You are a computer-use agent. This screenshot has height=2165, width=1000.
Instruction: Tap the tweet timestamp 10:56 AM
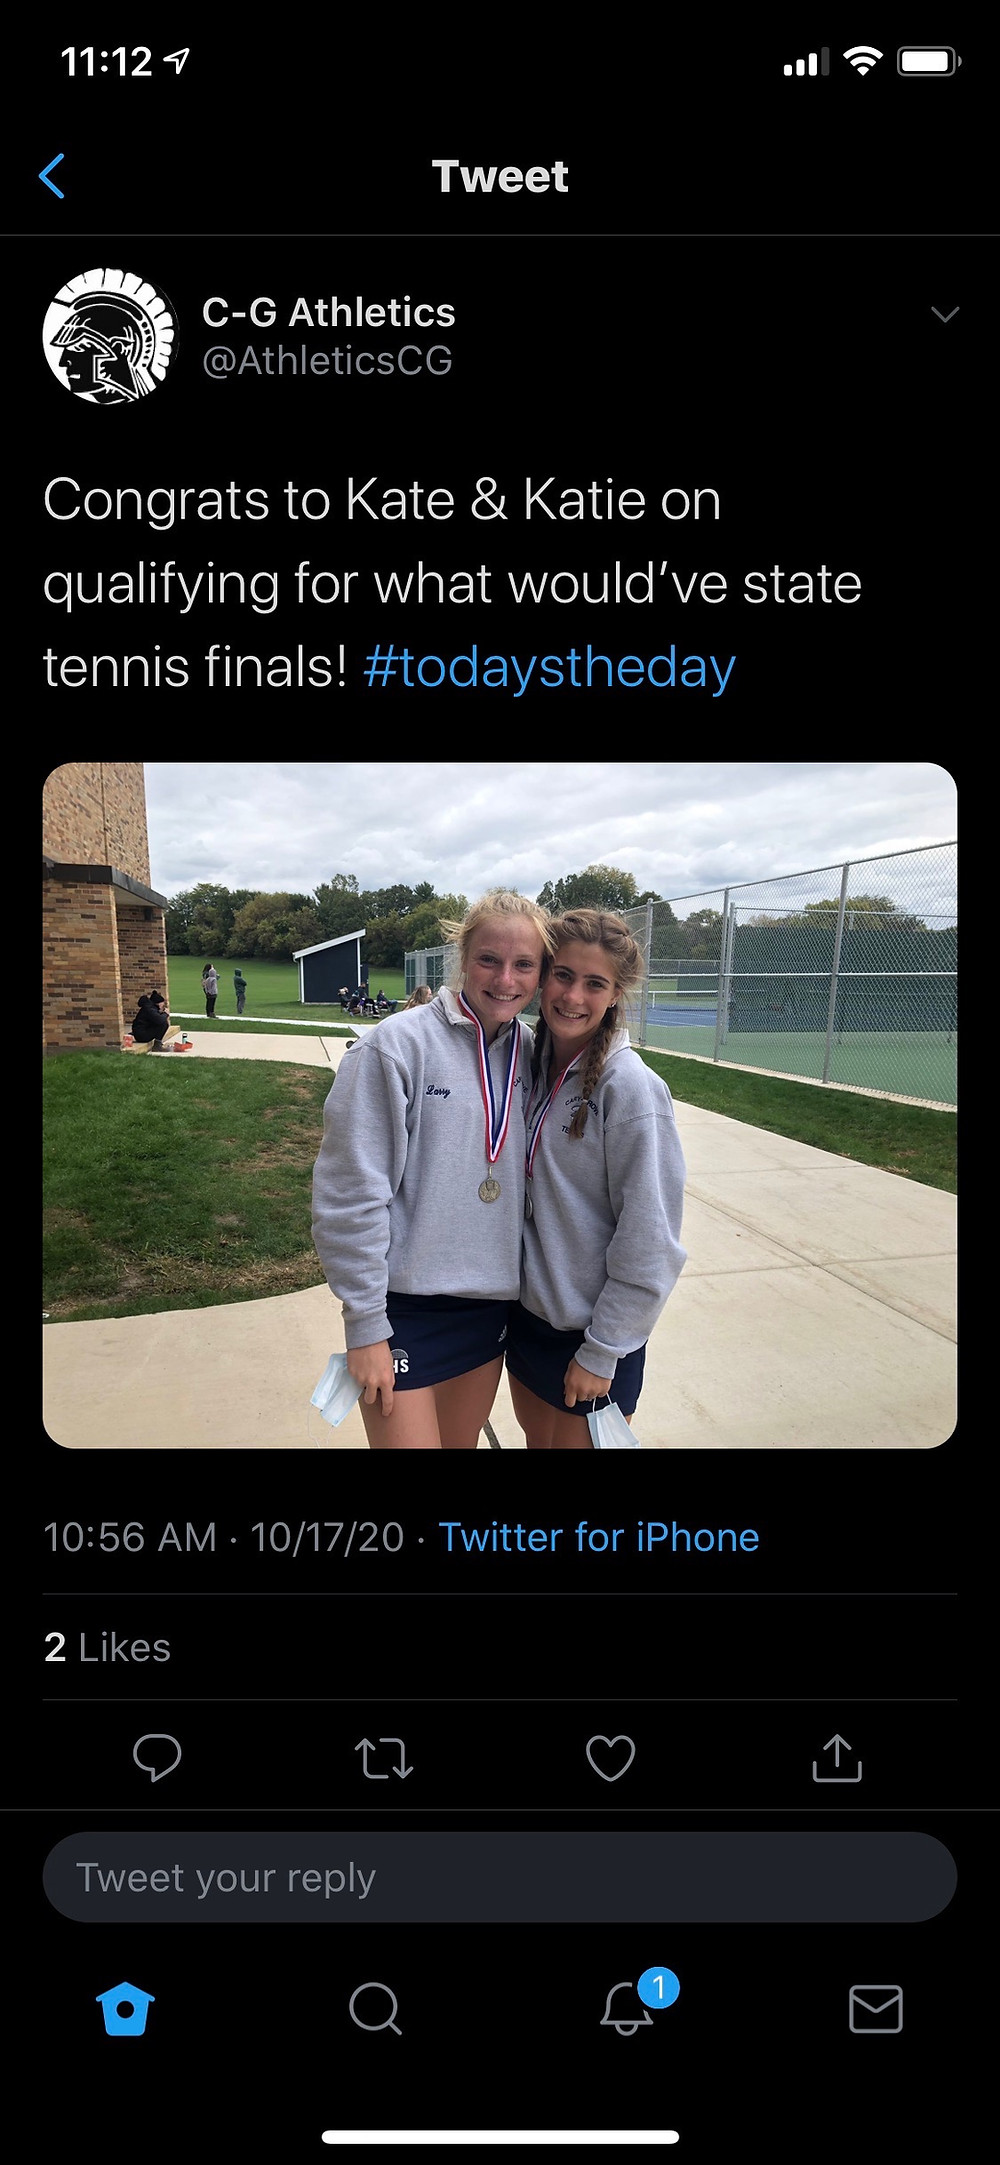(130, 1537)
